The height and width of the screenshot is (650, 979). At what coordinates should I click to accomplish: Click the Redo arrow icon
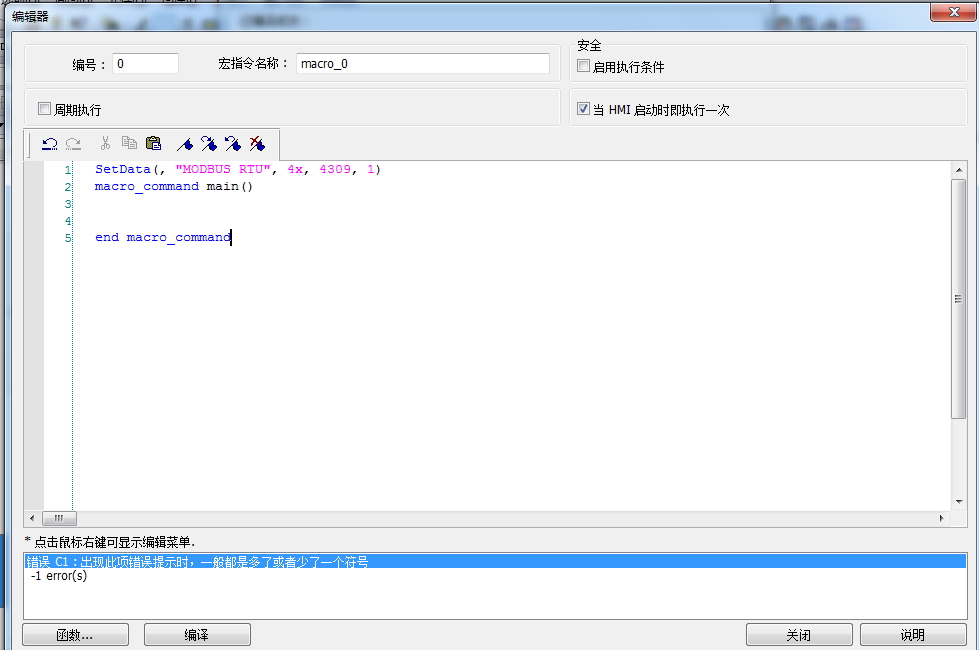pyautogui.click(x=73, y=144)
